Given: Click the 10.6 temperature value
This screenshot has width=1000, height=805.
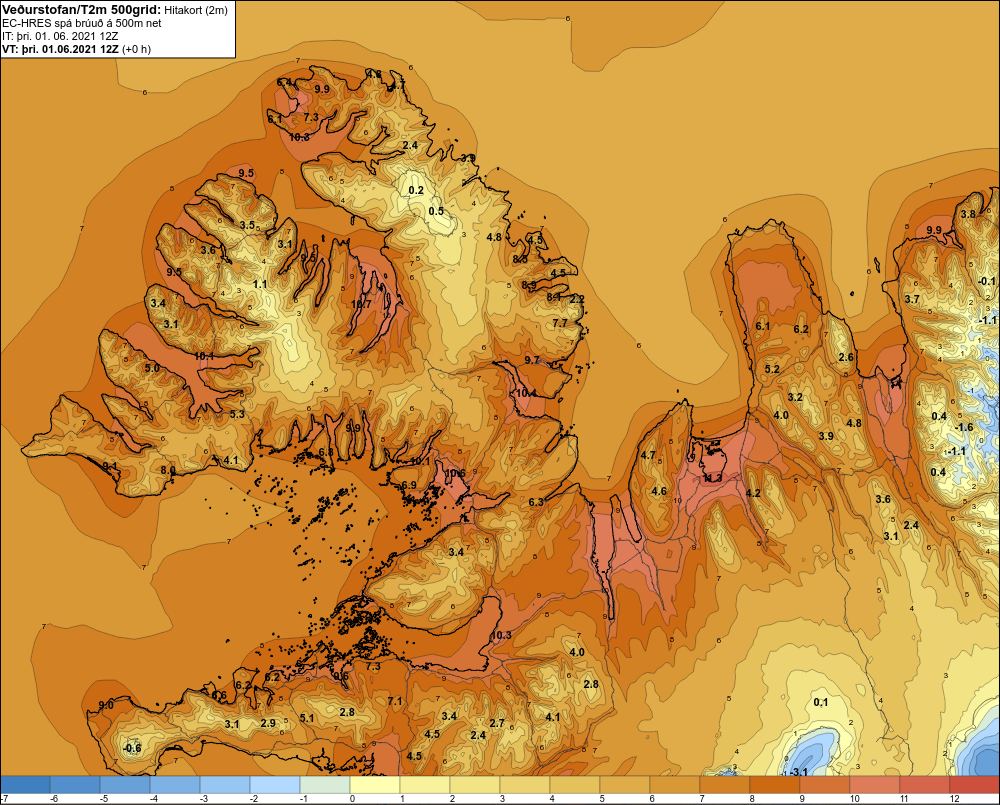Looking at the screenshot, I should coord(455,473).
